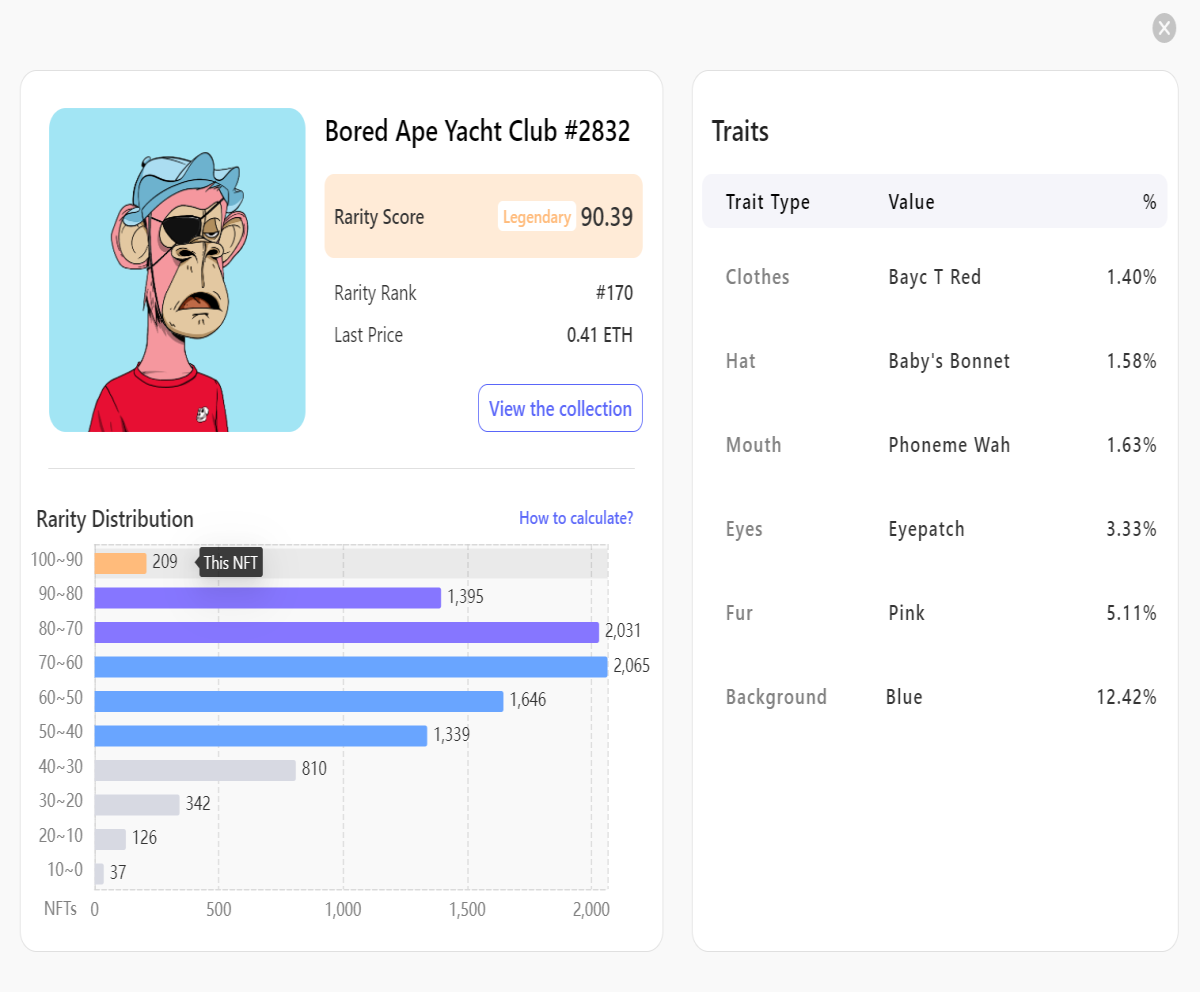The image size is (1200, 992).
Task: Close the NFT details modal
Action: point(1164,28)
